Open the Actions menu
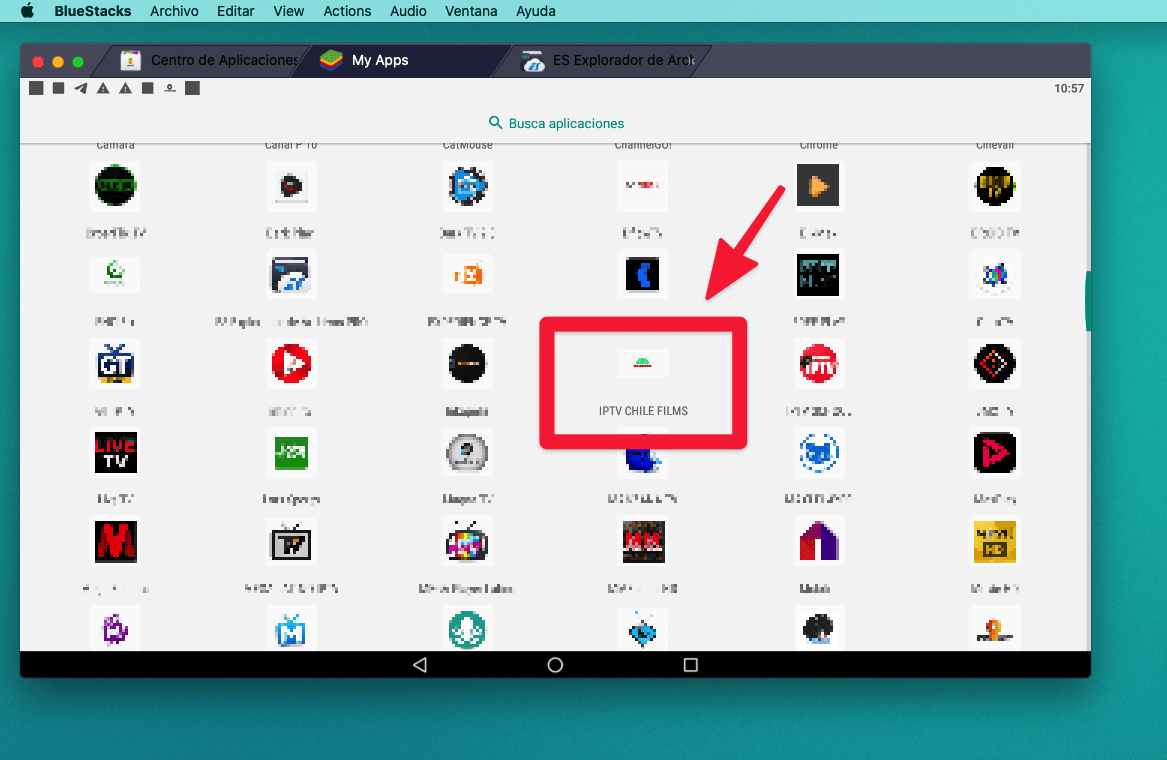This screenshot has height=760, width=1167. [347, 11]
